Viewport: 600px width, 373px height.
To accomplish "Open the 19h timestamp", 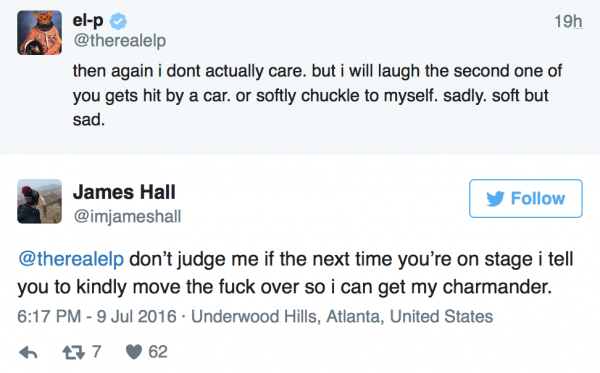I will coord(568,21).
